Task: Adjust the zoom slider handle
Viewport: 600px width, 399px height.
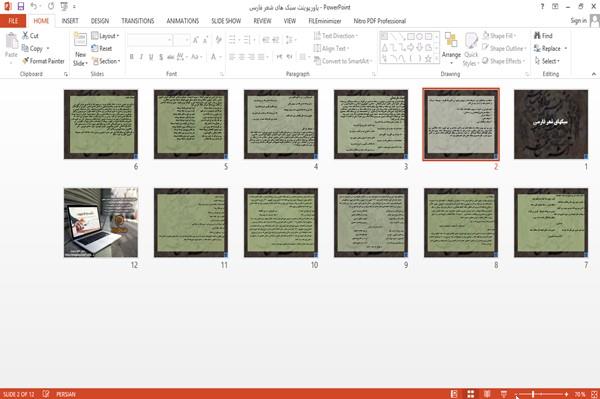Action: 533,394
